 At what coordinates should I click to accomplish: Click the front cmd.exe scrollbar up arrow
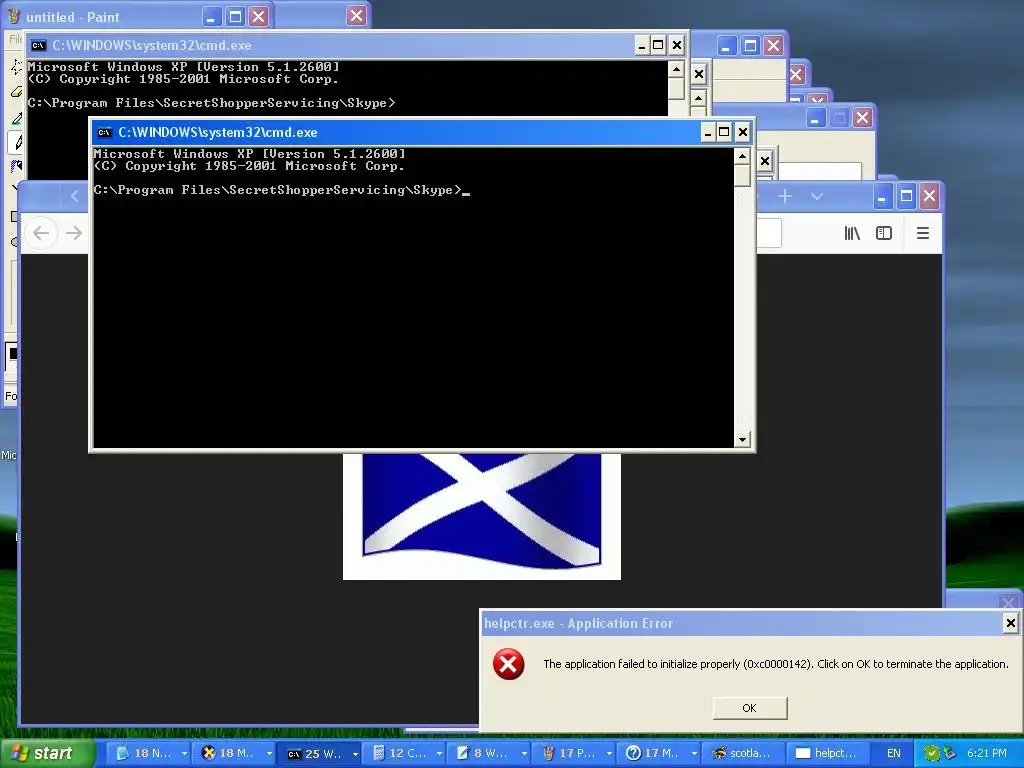pos(742,156)
